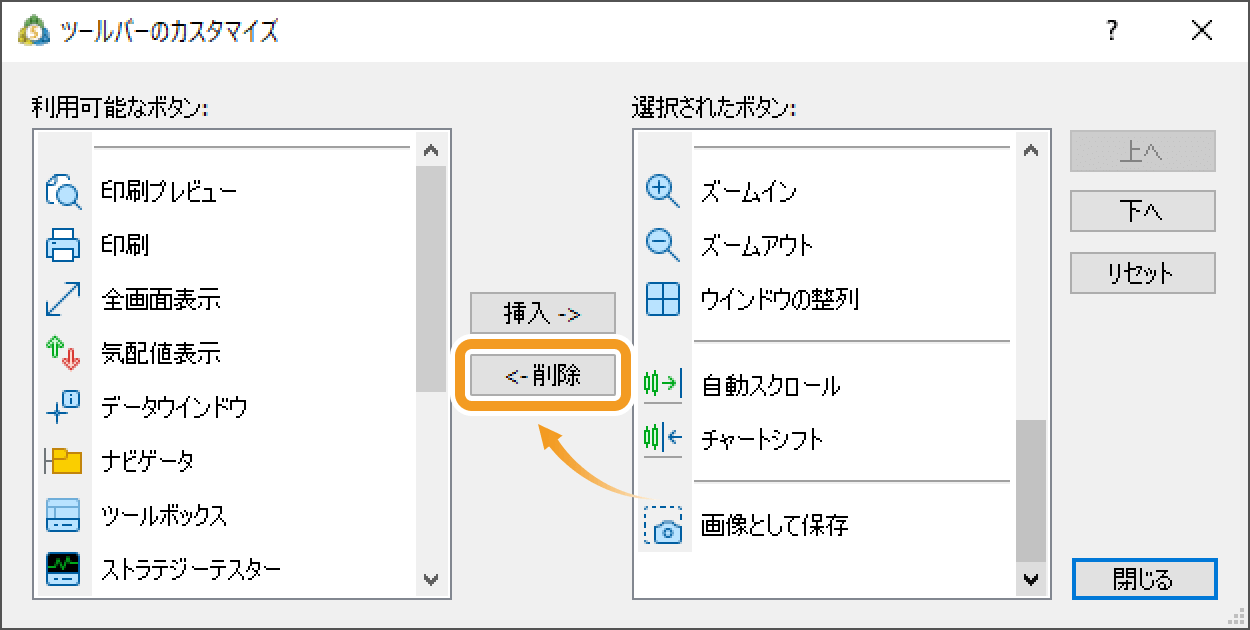Select 気配値表示 text in the list

(161, 353)
